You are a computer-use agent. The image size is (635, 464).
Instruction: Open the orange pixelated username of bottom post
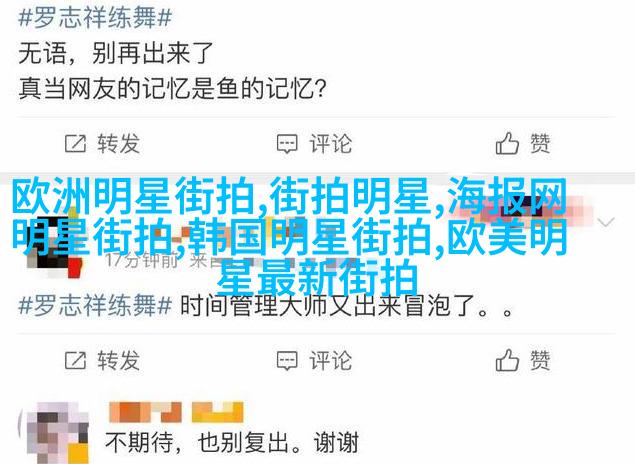pos(145,413)
